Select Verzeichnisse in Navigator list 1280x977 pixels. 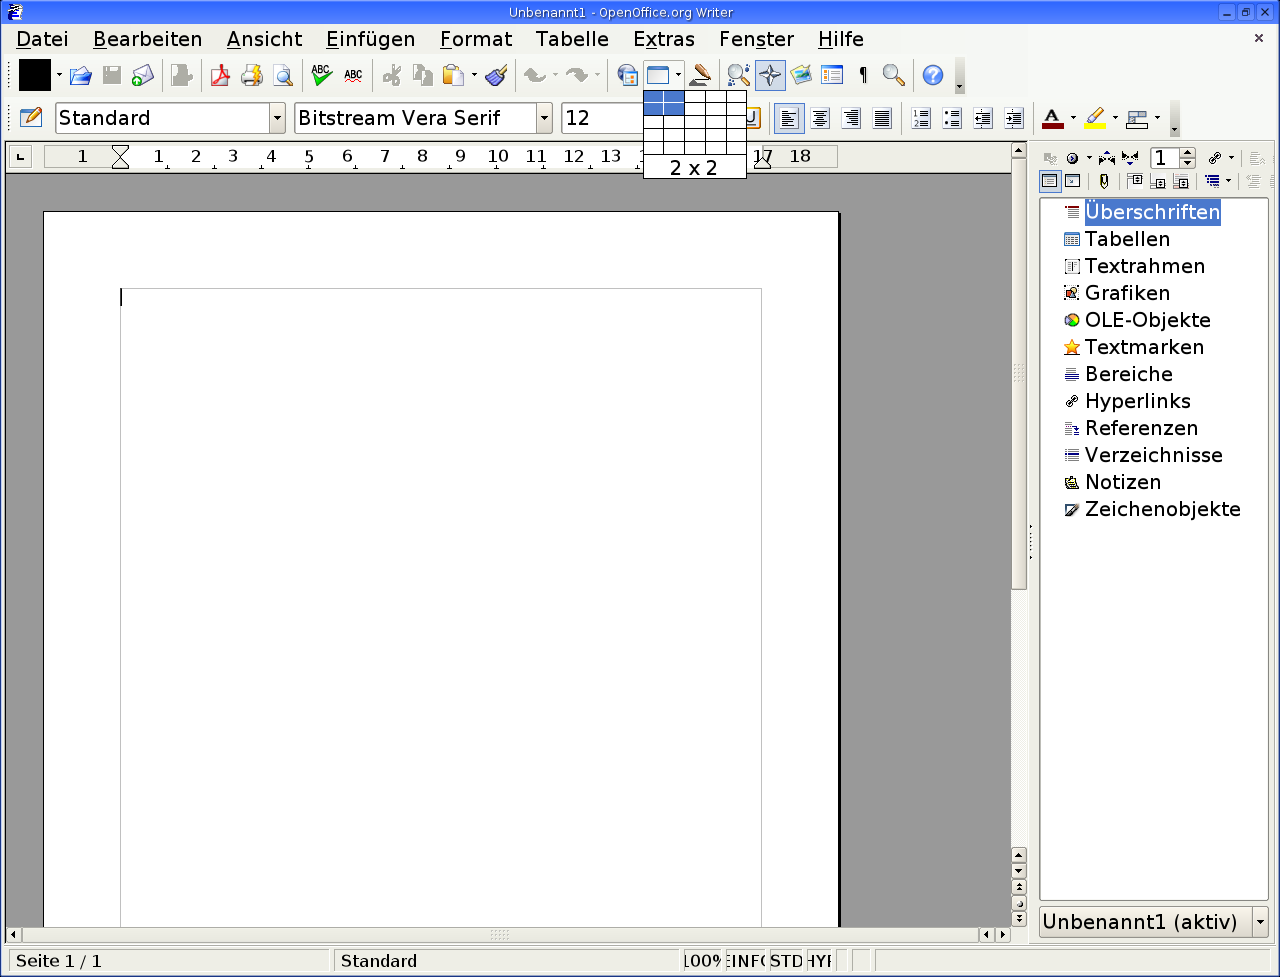tap(1153, 455)
